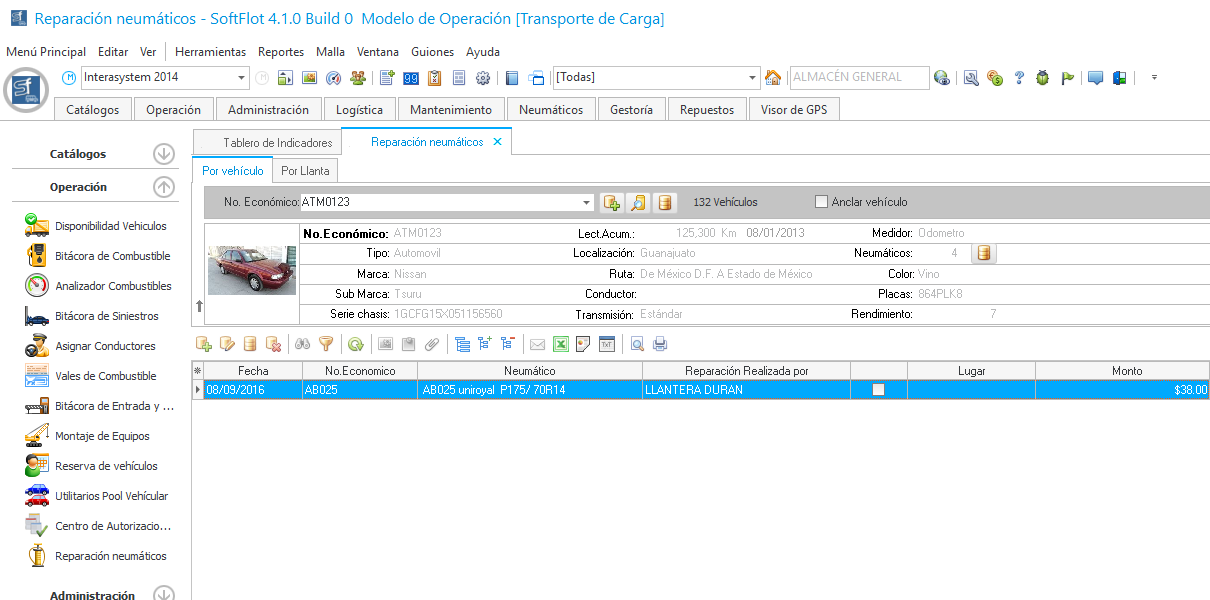Viewport: 1210px width, 600px height.
Task: Click the add new record icon in grid toolbar
Action: [x=204, y=344]
